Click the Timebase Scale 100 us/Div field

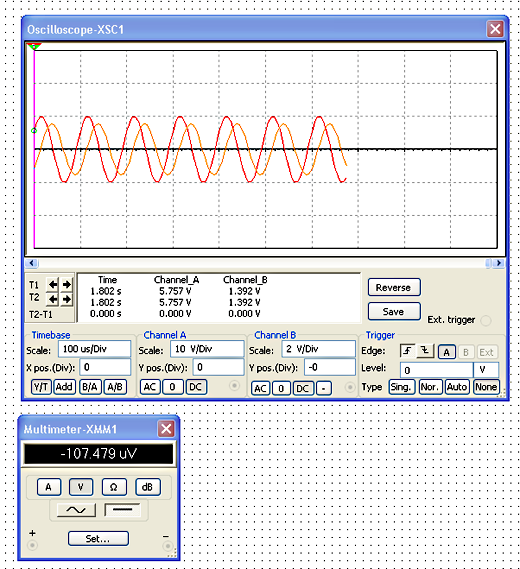click(x=94, y=349)
